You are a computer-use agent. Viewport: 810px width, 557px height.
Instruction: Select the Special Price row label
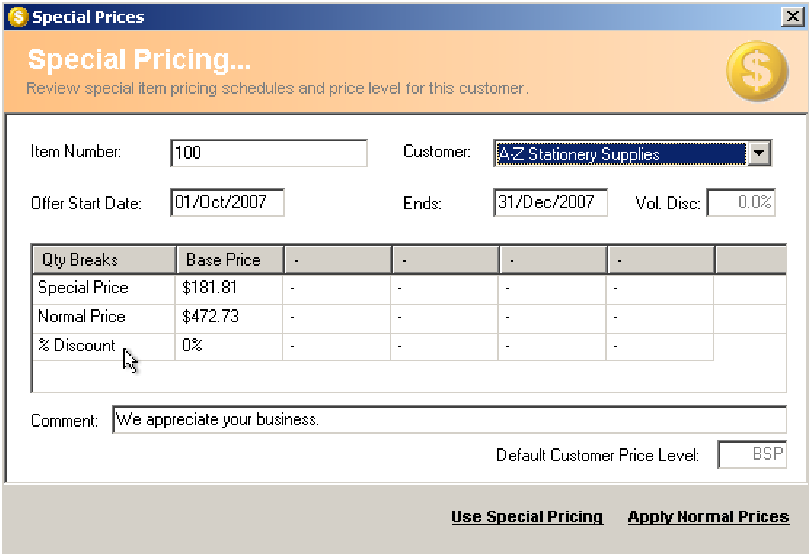click(x=83, y=287)
